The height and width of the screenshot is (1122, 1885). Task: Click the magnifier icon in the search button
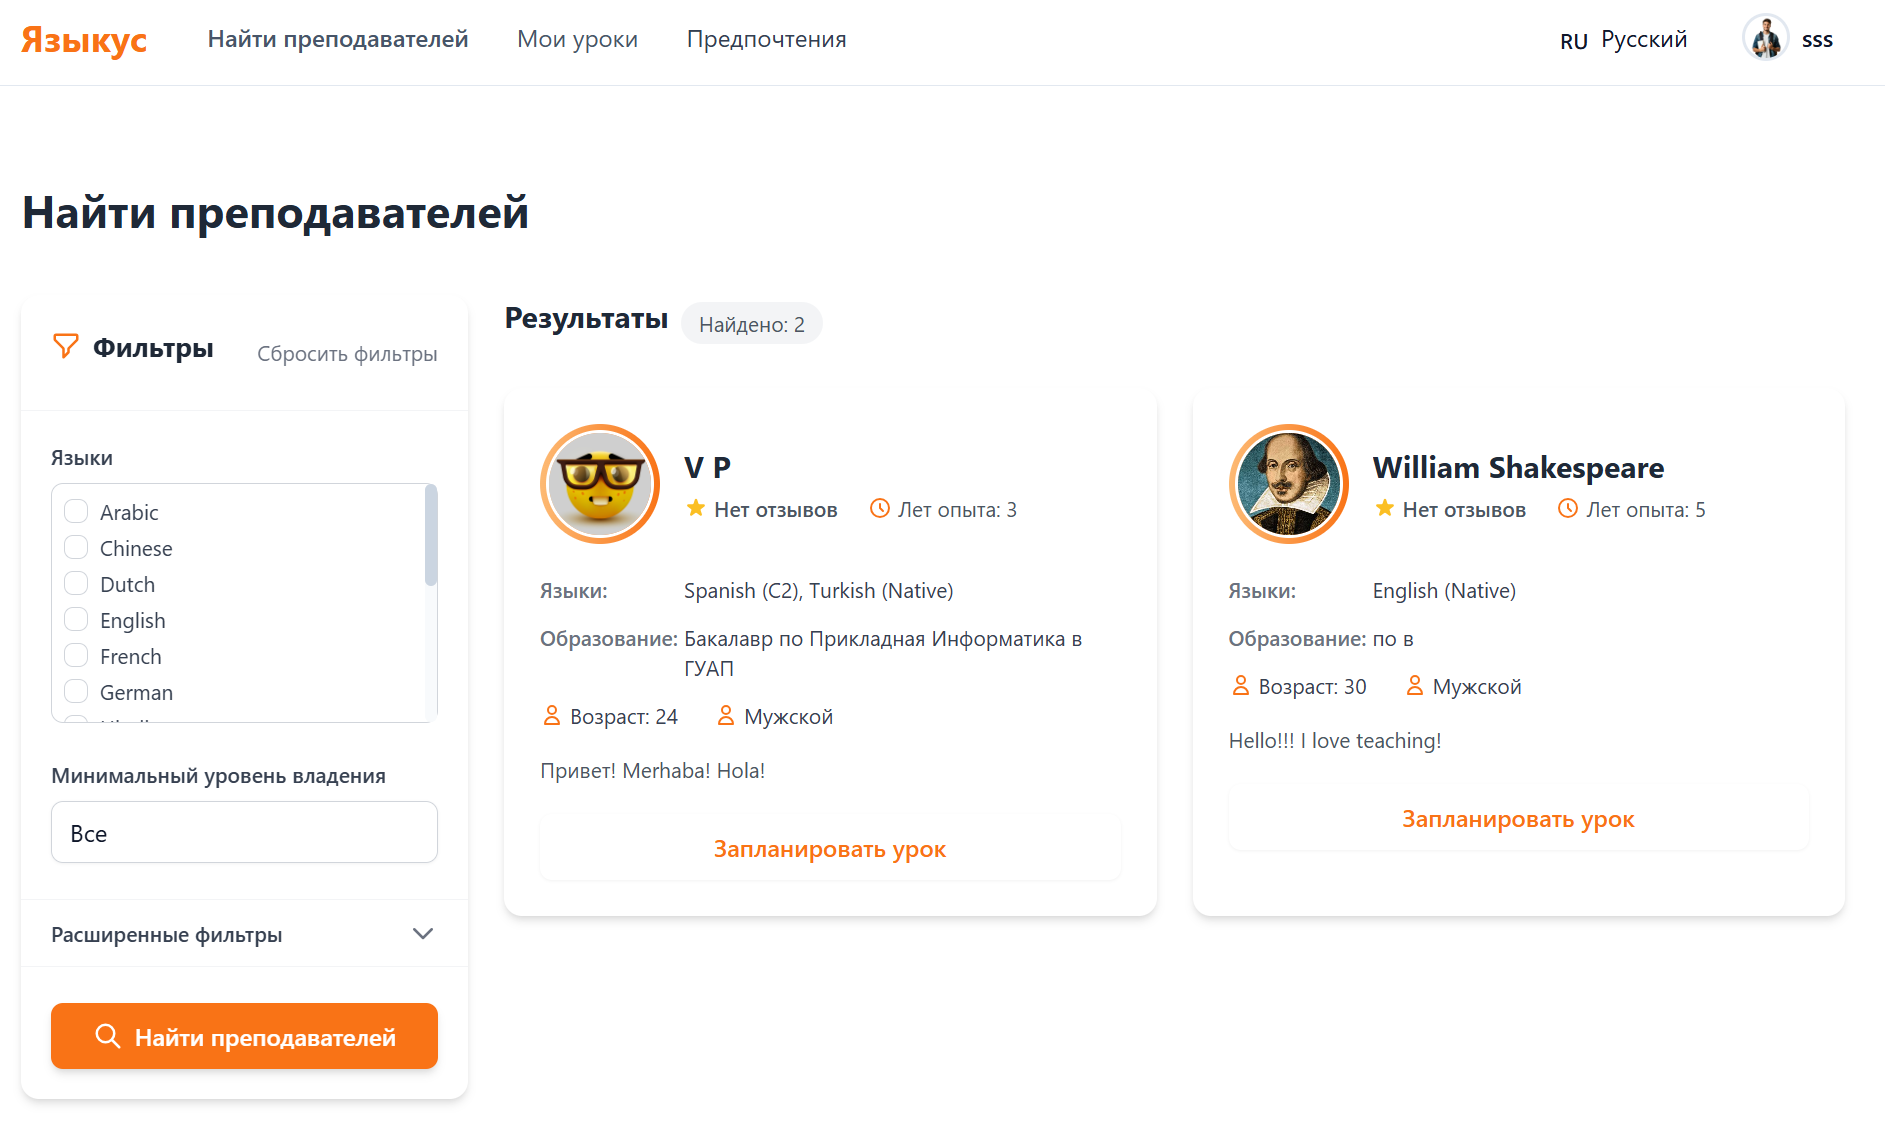(107, 1036)
